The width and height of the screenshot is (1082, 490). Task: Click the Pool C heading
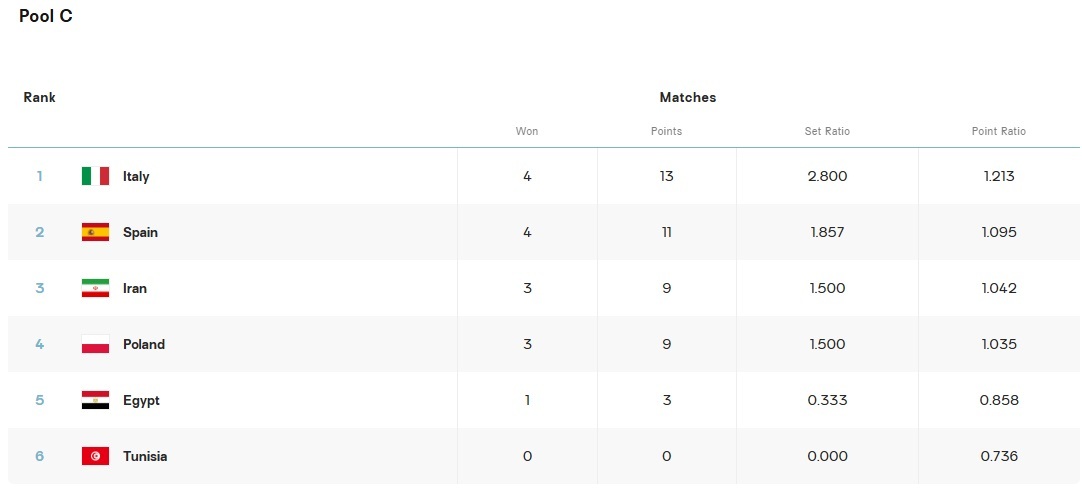coord(46,16)
